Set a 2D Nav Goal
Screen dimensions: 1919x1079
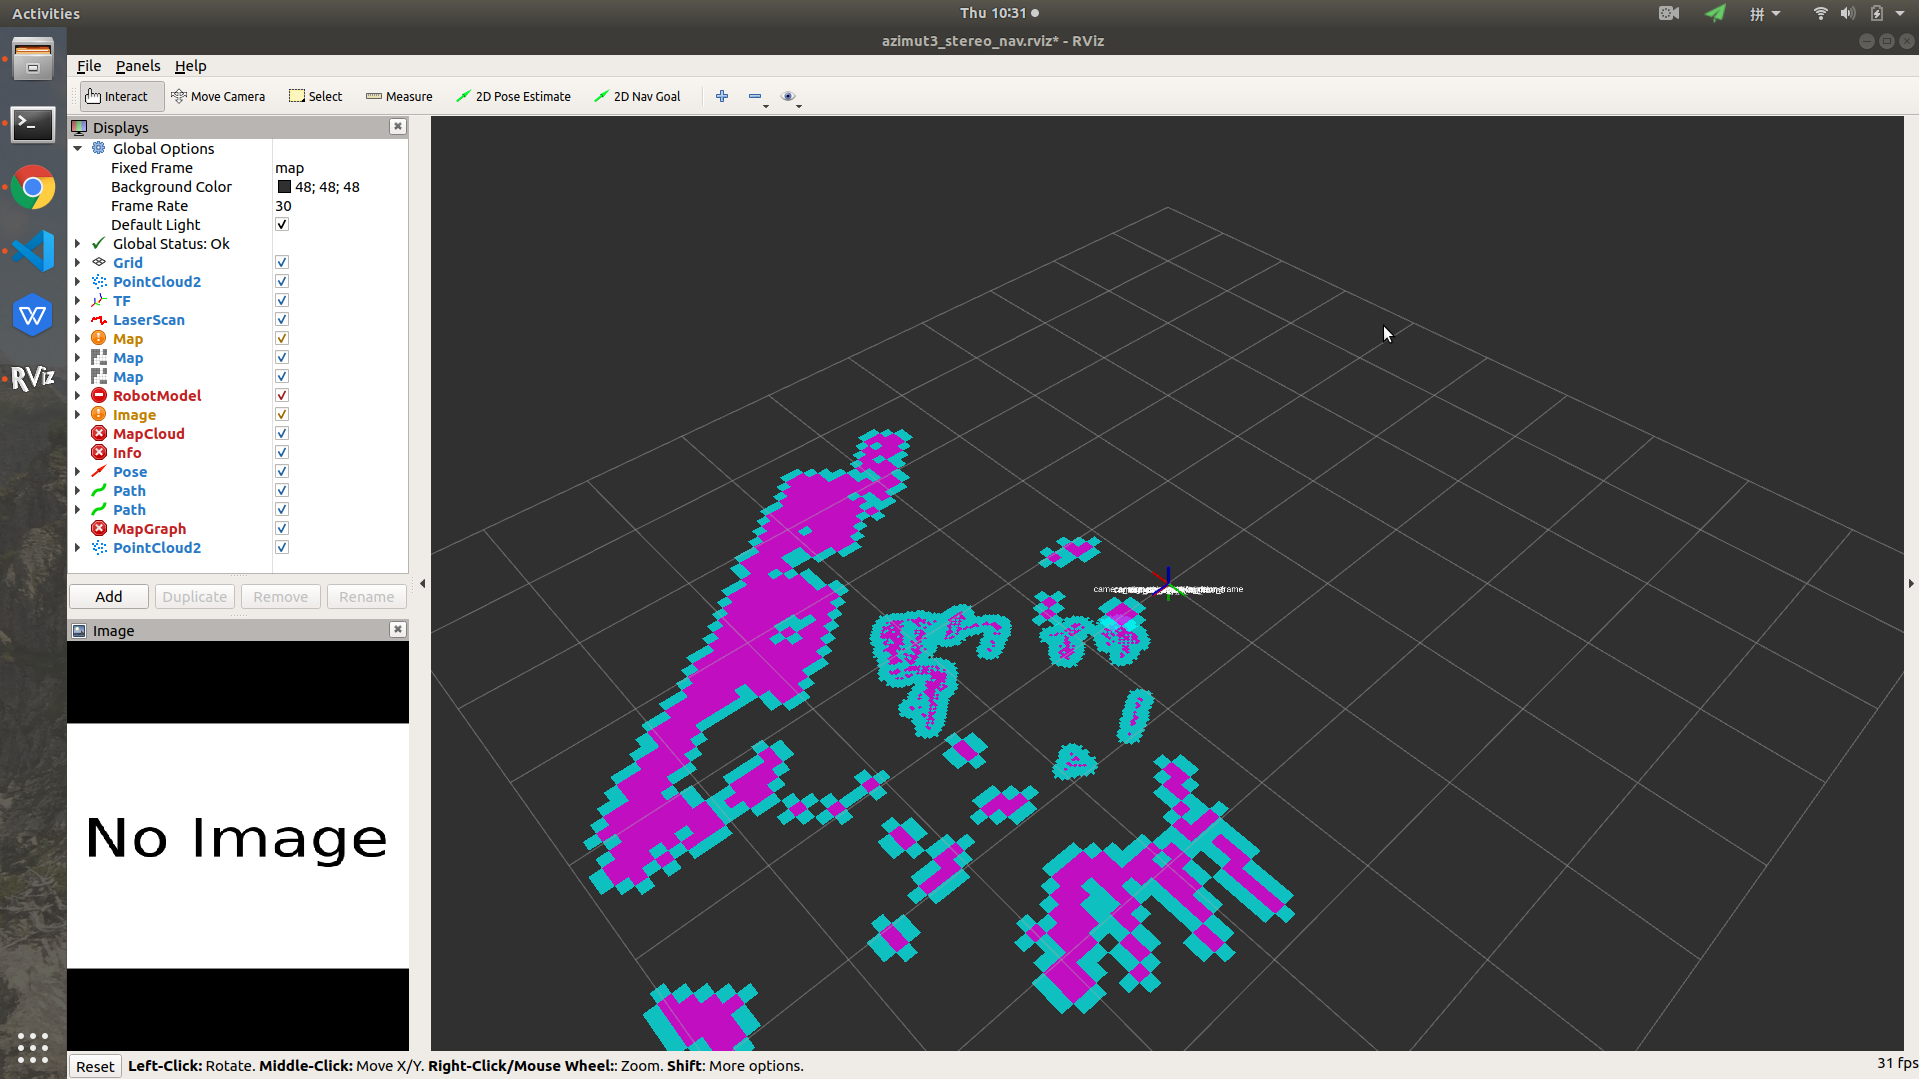(637, 96)
